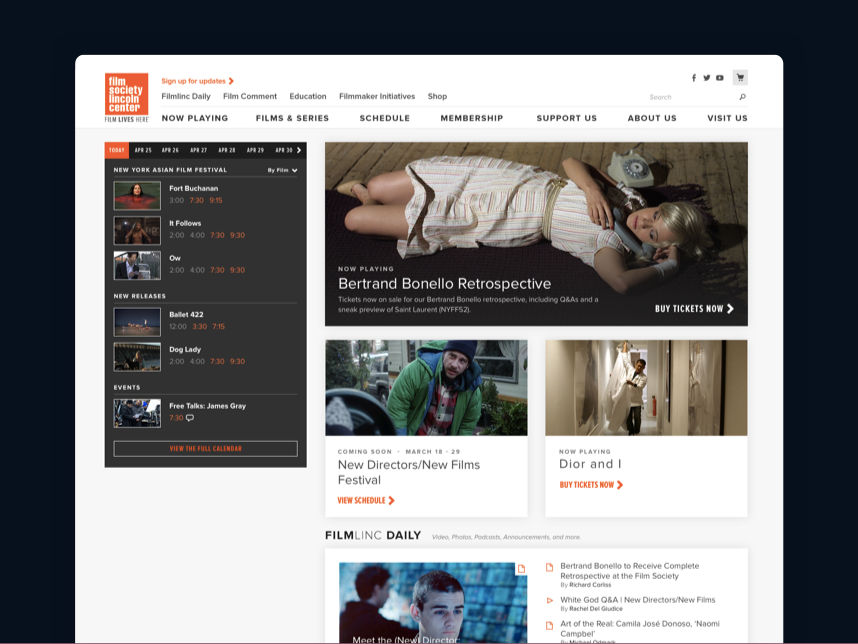Open the Shop link
Screen dimensions: 858x644
pos(437,96)
